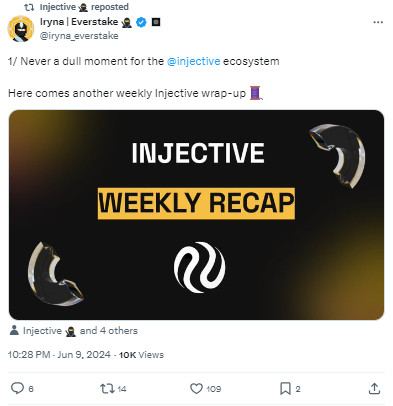The width and height of the screenshot is (393, 406).
Task: Open the share upload icon
Action: pyautogui.click(x=374, y=388)
